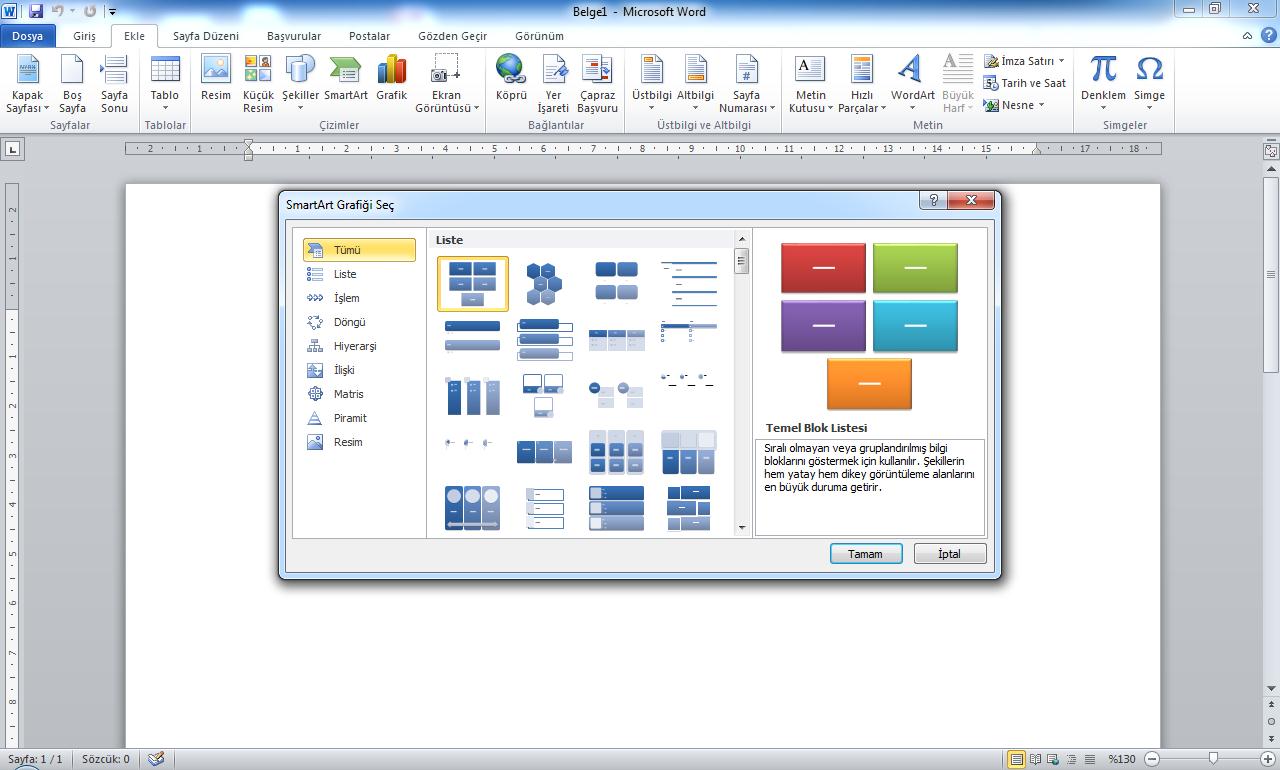The image size is (1280, 770).
Task: Select the İşlem SmartArt category
Action: click(359, 298)
